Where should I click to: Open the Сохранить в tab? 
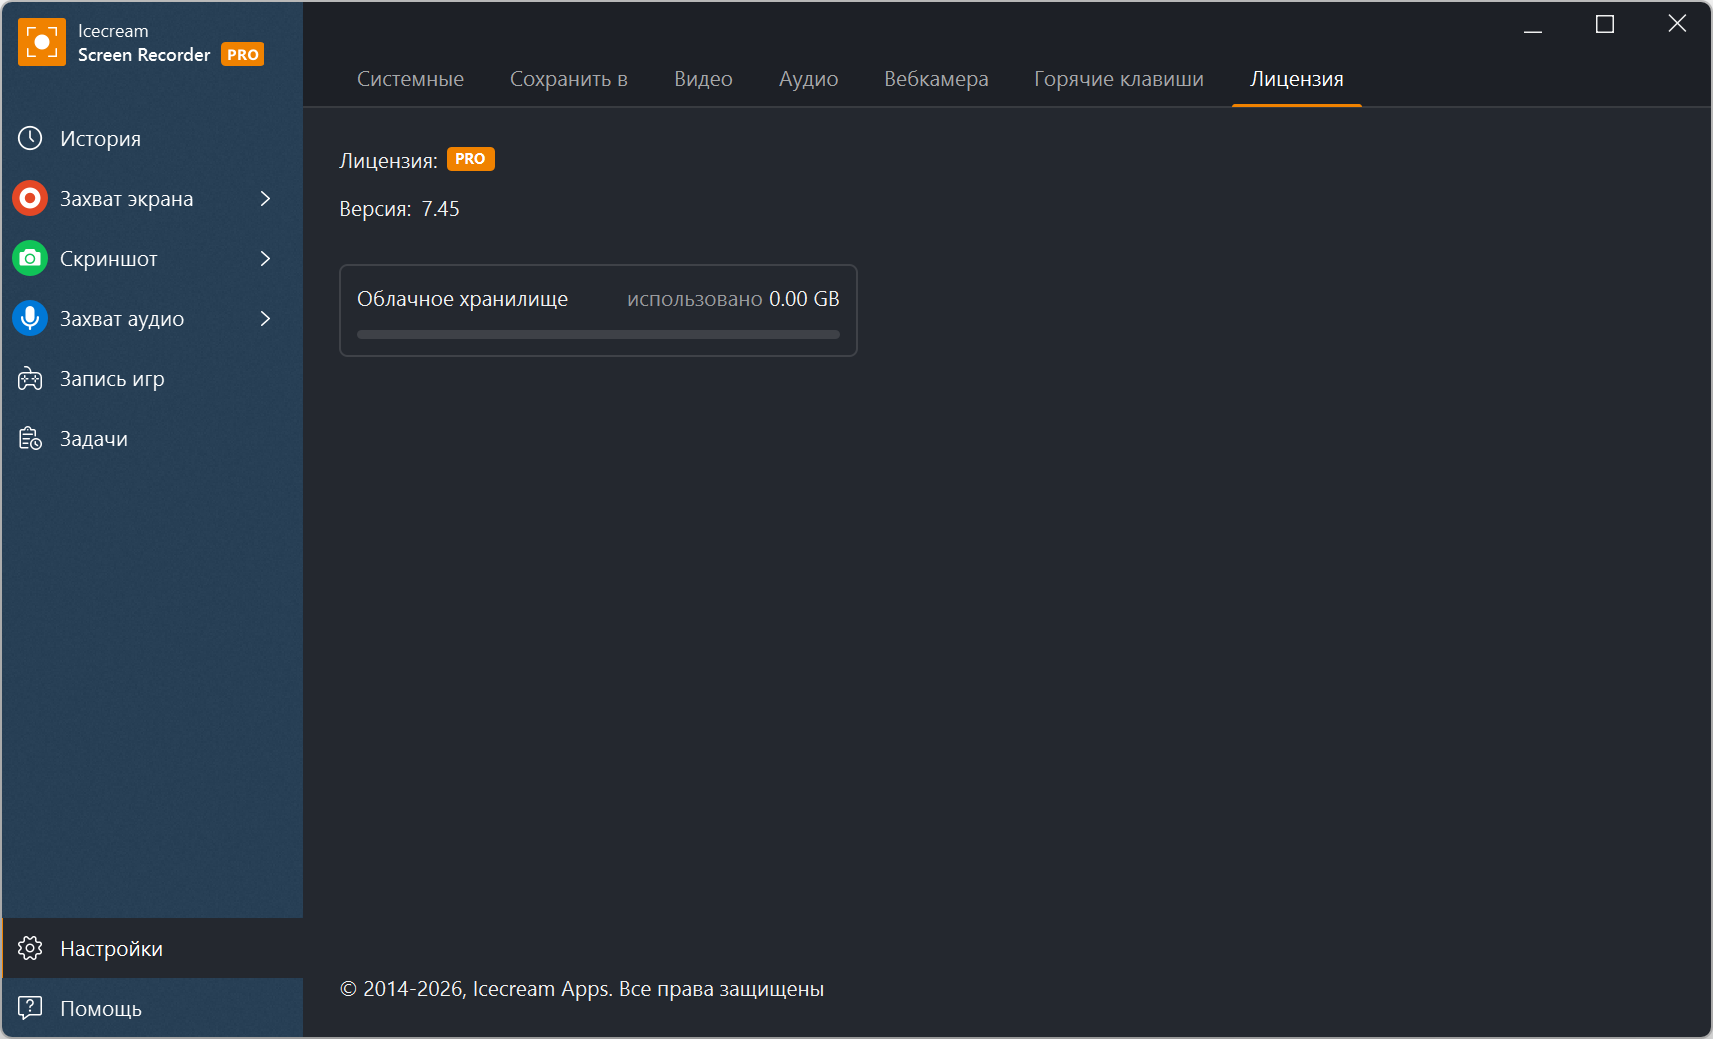coord(568,79)
